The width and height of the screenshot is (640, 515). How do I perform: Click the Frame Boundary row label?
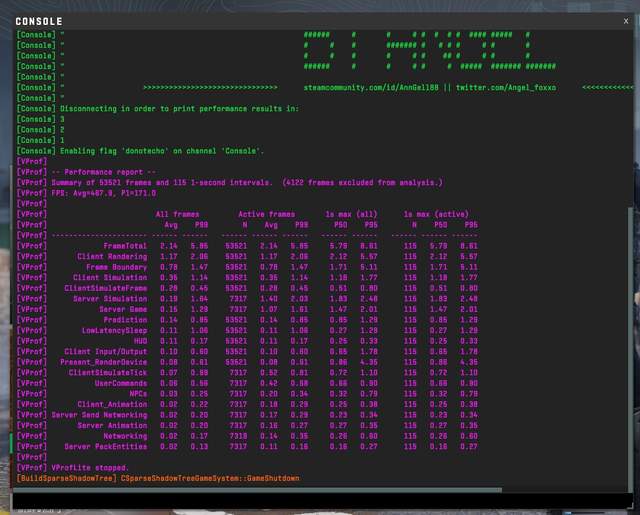pos(116,267)
